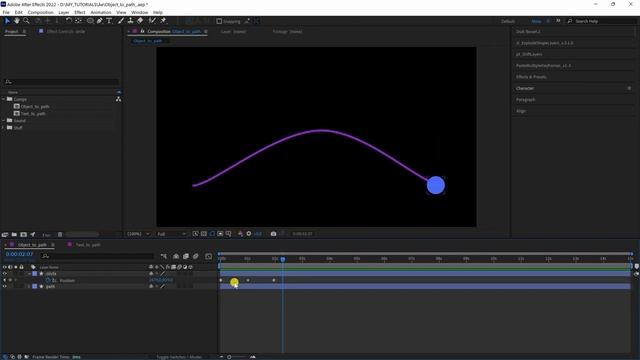Select the Ellipse shape tool
This screenshot has width=640, height=360.
[x=90, y=20]
